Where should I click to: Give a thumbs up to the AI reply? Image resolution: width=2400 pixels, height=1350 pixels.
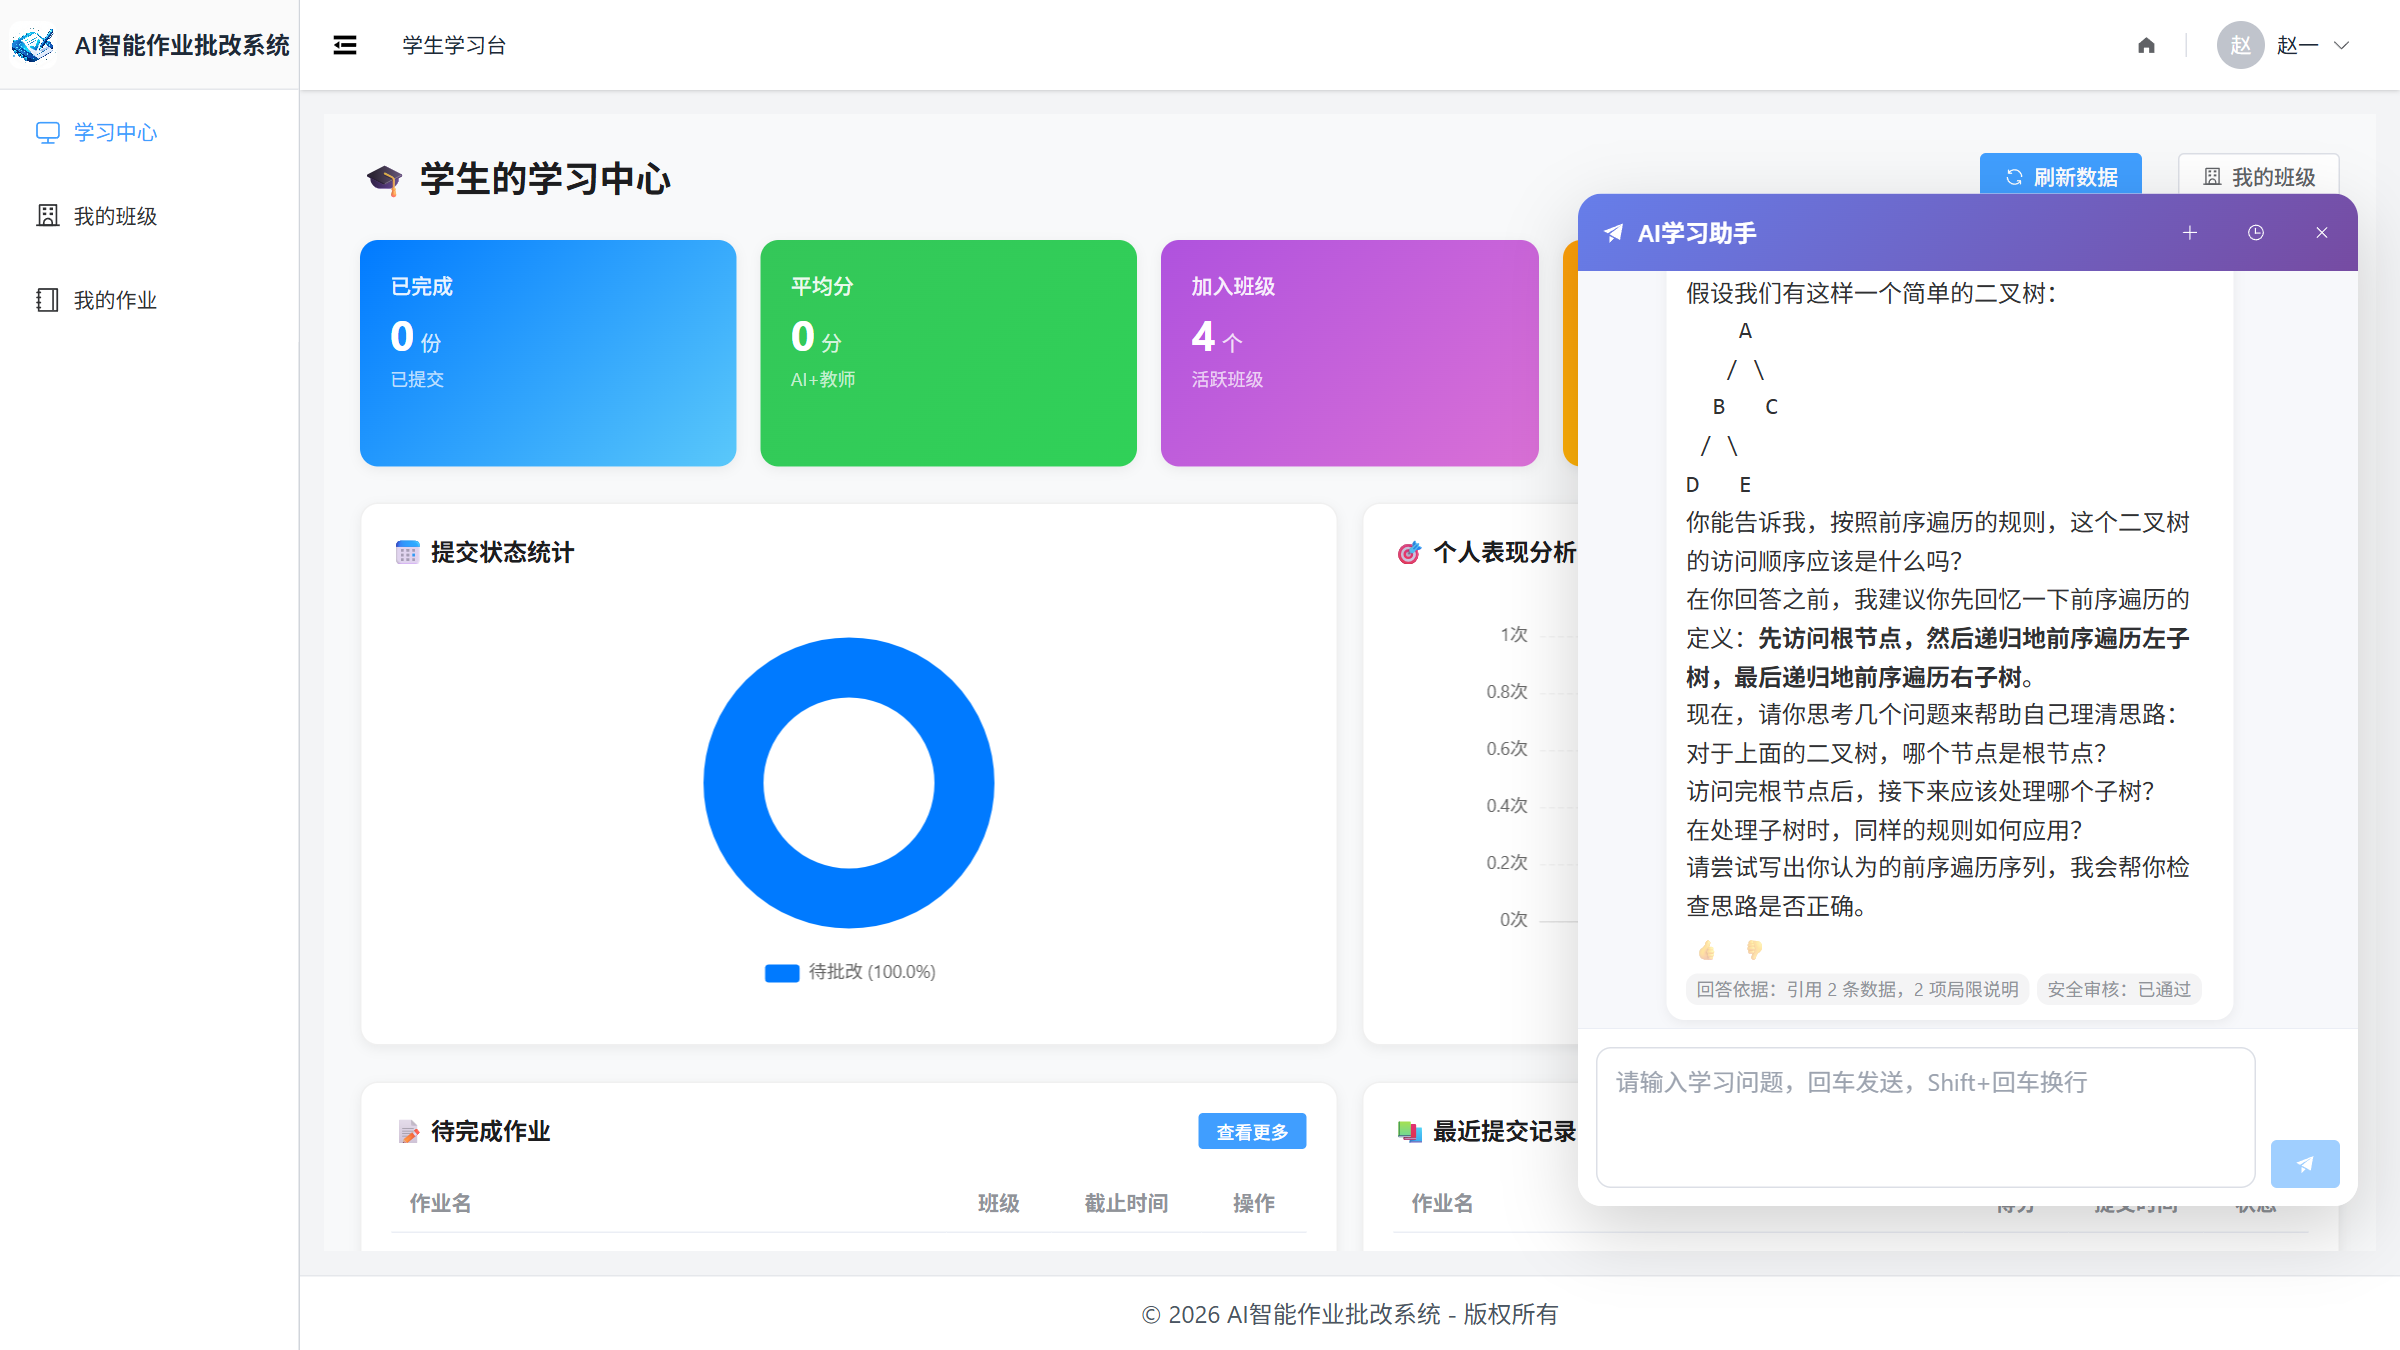click(x=1707, y=949)
